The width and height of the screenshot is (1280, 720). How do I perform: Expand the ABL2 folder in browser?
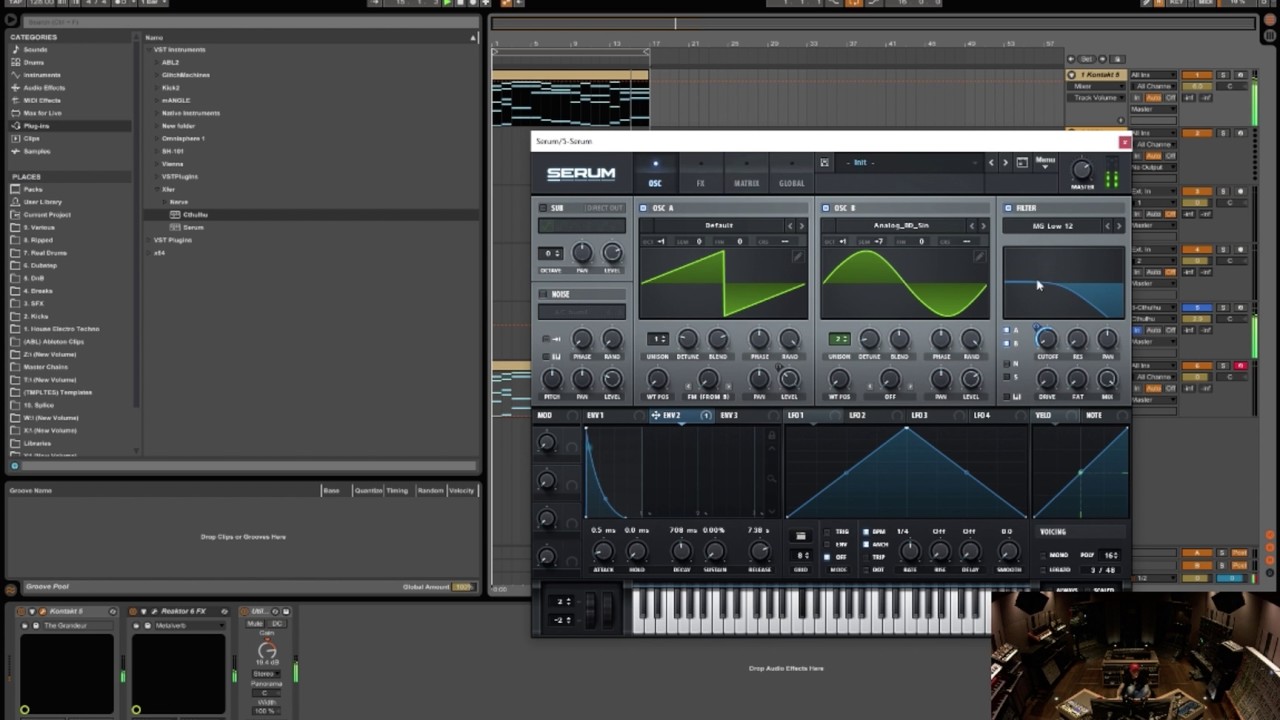156,62
